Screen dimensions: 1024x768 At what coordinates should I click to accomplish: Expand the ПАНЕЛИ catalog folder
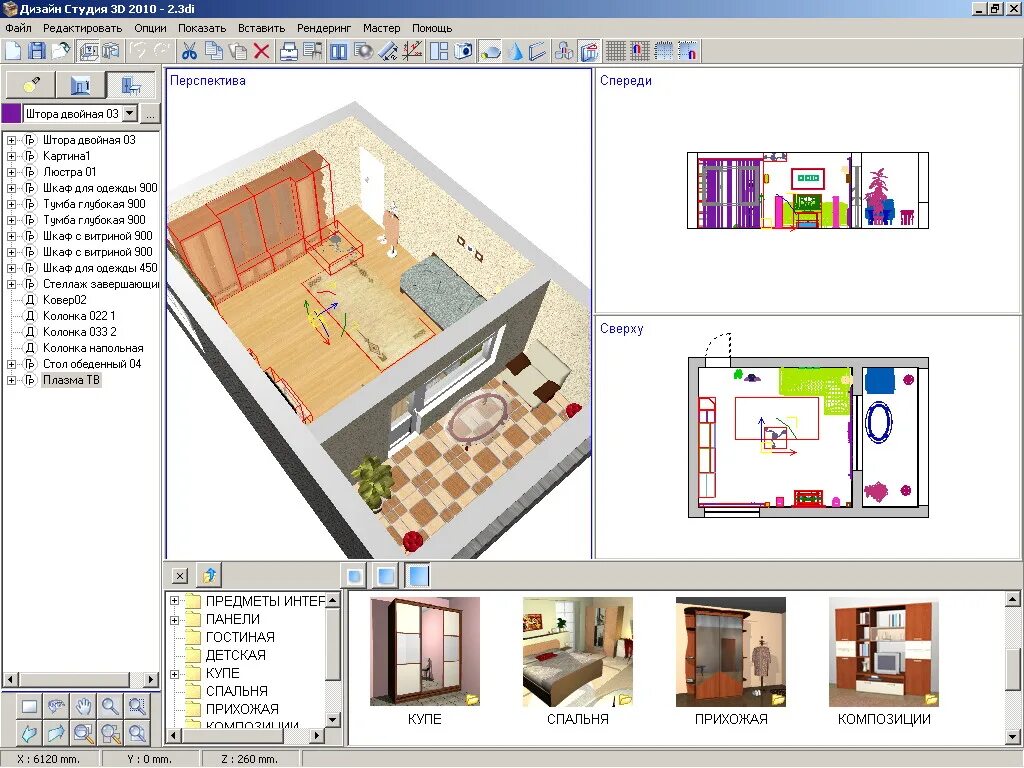pyautogui.click(x=174, y=619)
